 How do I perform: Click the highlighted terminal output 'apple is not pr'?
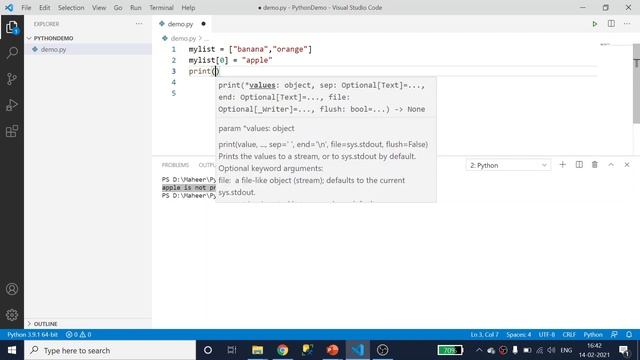(189, 187)
